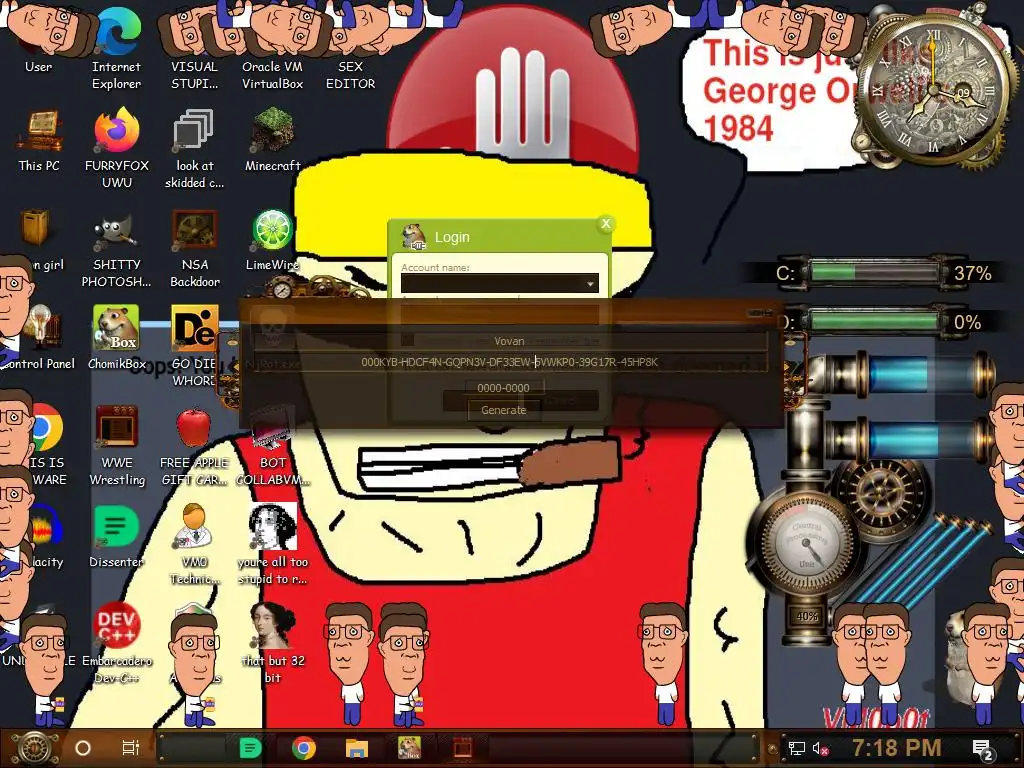Screen dimensions: 1024x768
Task: Open network status tray icon
Action: [x=796, y=749]
